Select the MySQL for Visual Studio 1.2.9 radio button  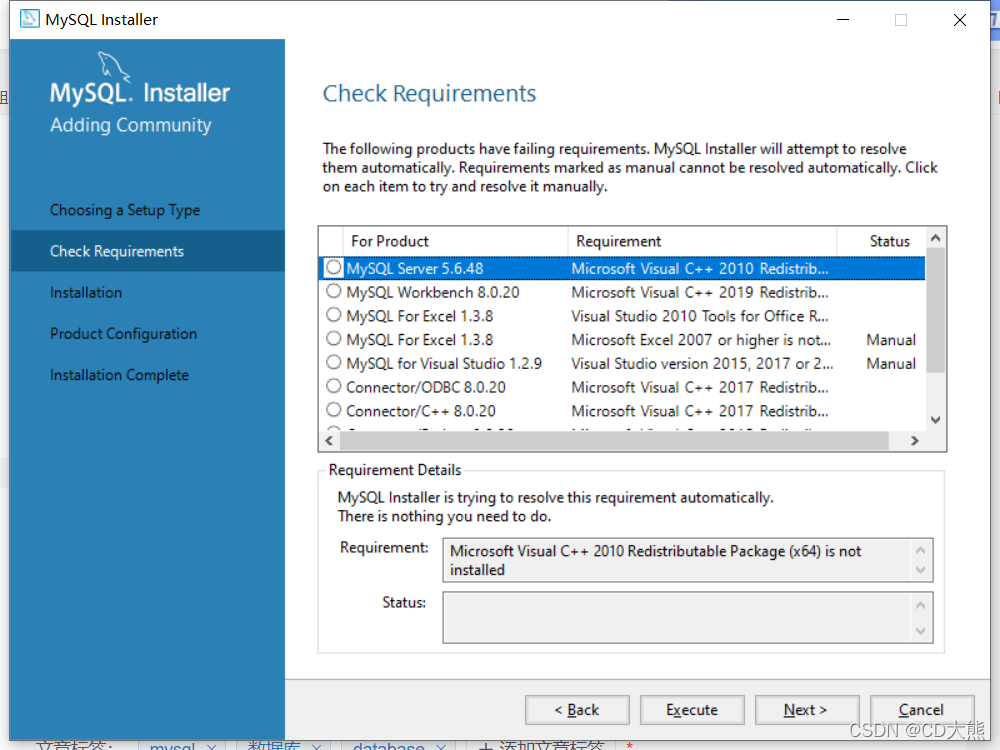(x=334, y=362)
